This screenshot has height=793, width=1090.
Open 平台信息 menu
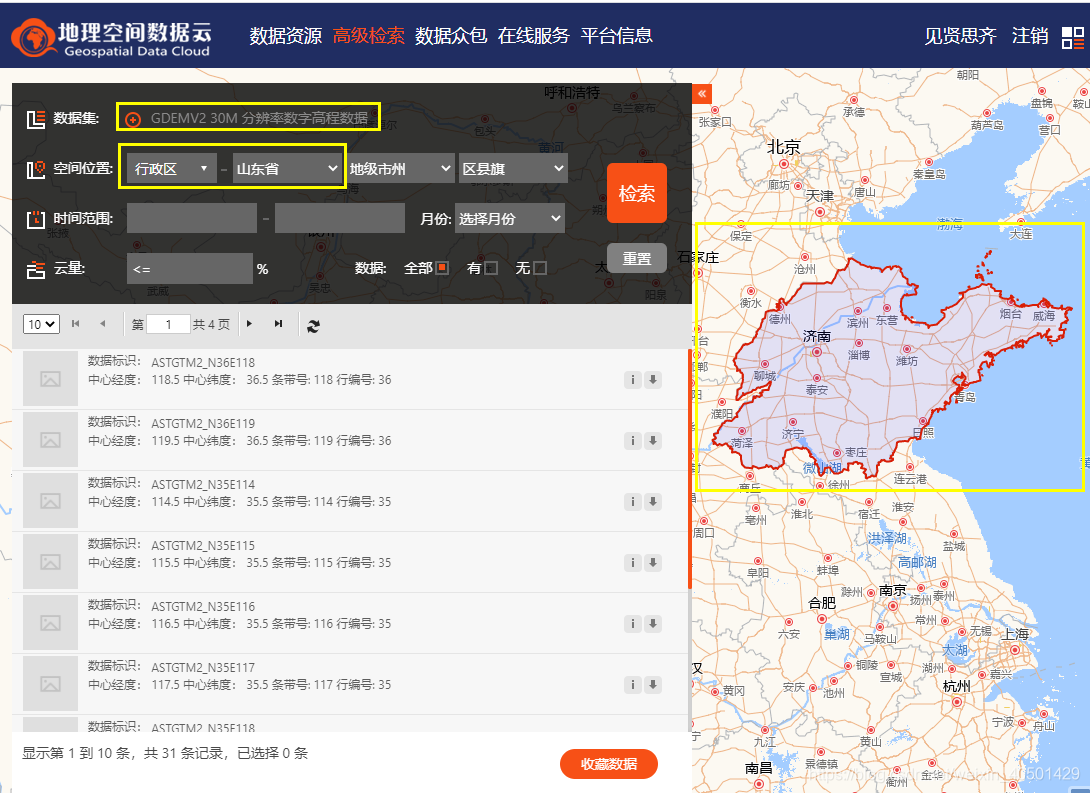click(617, 35)
